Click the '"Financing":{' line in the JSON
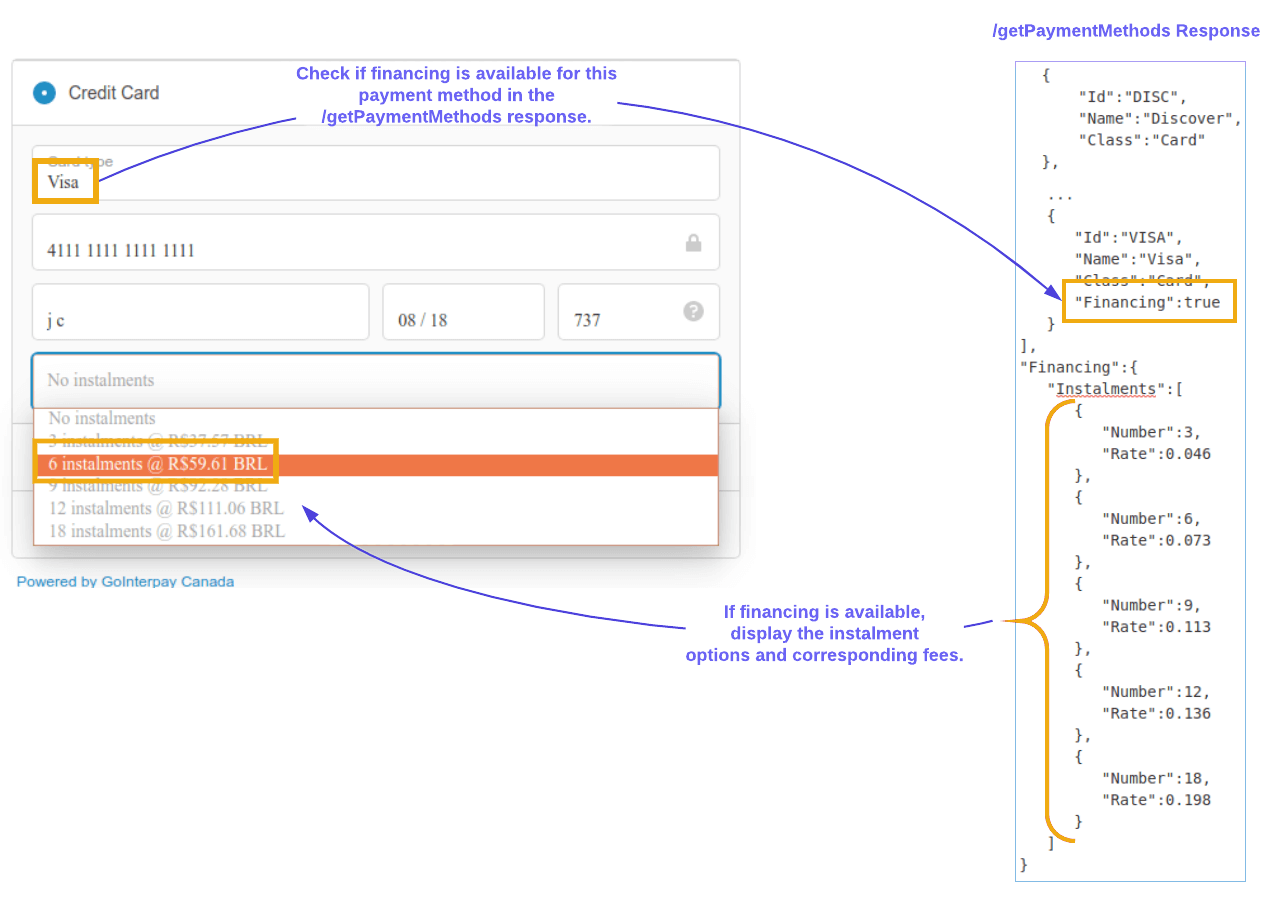 (1079, 367)
